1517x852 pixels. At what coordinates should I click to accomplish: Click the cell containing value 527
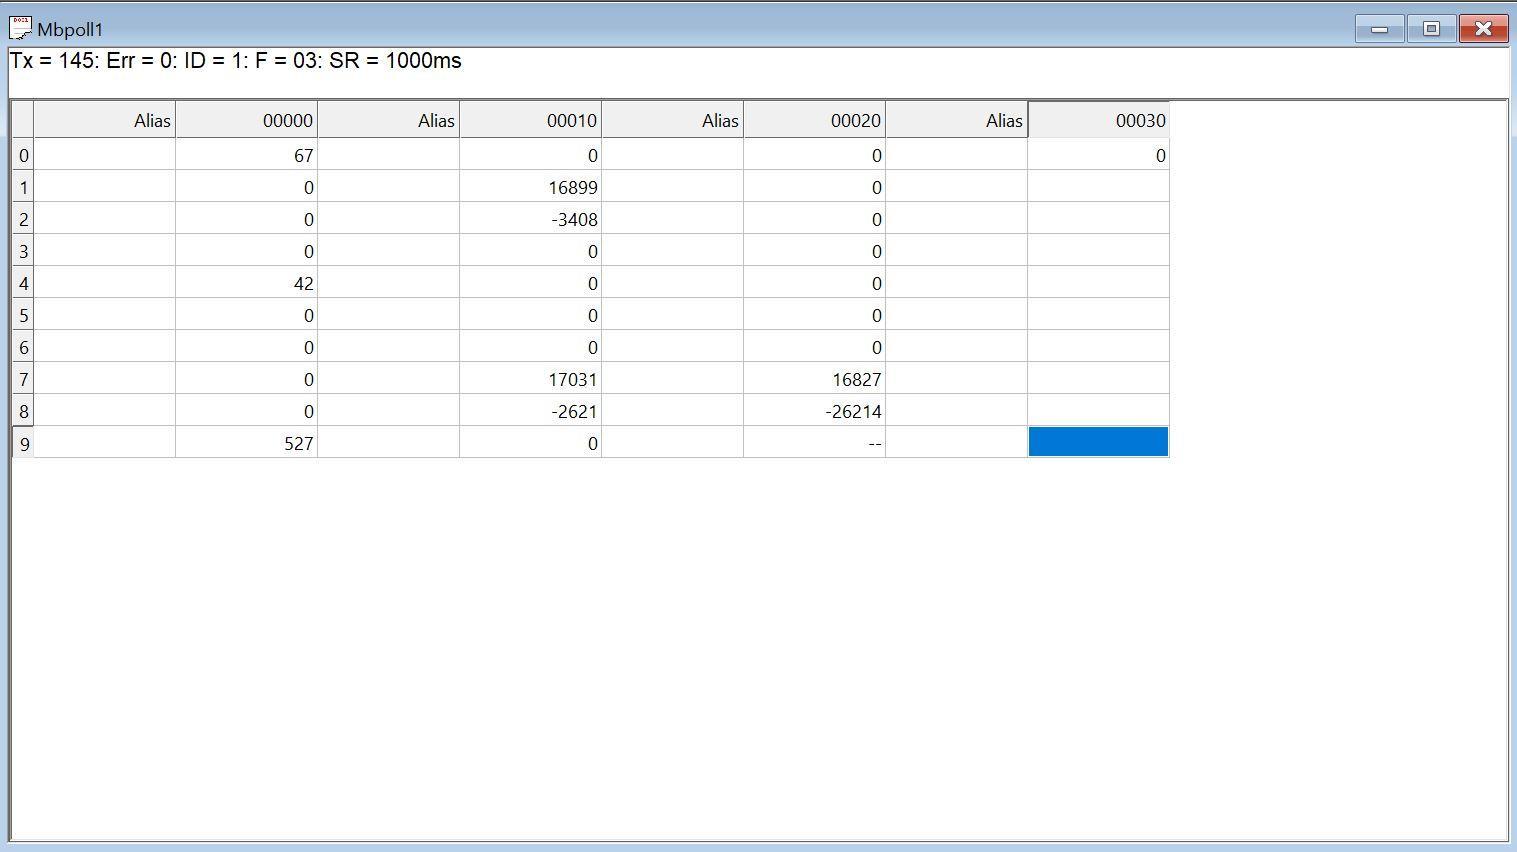[247, 443]
